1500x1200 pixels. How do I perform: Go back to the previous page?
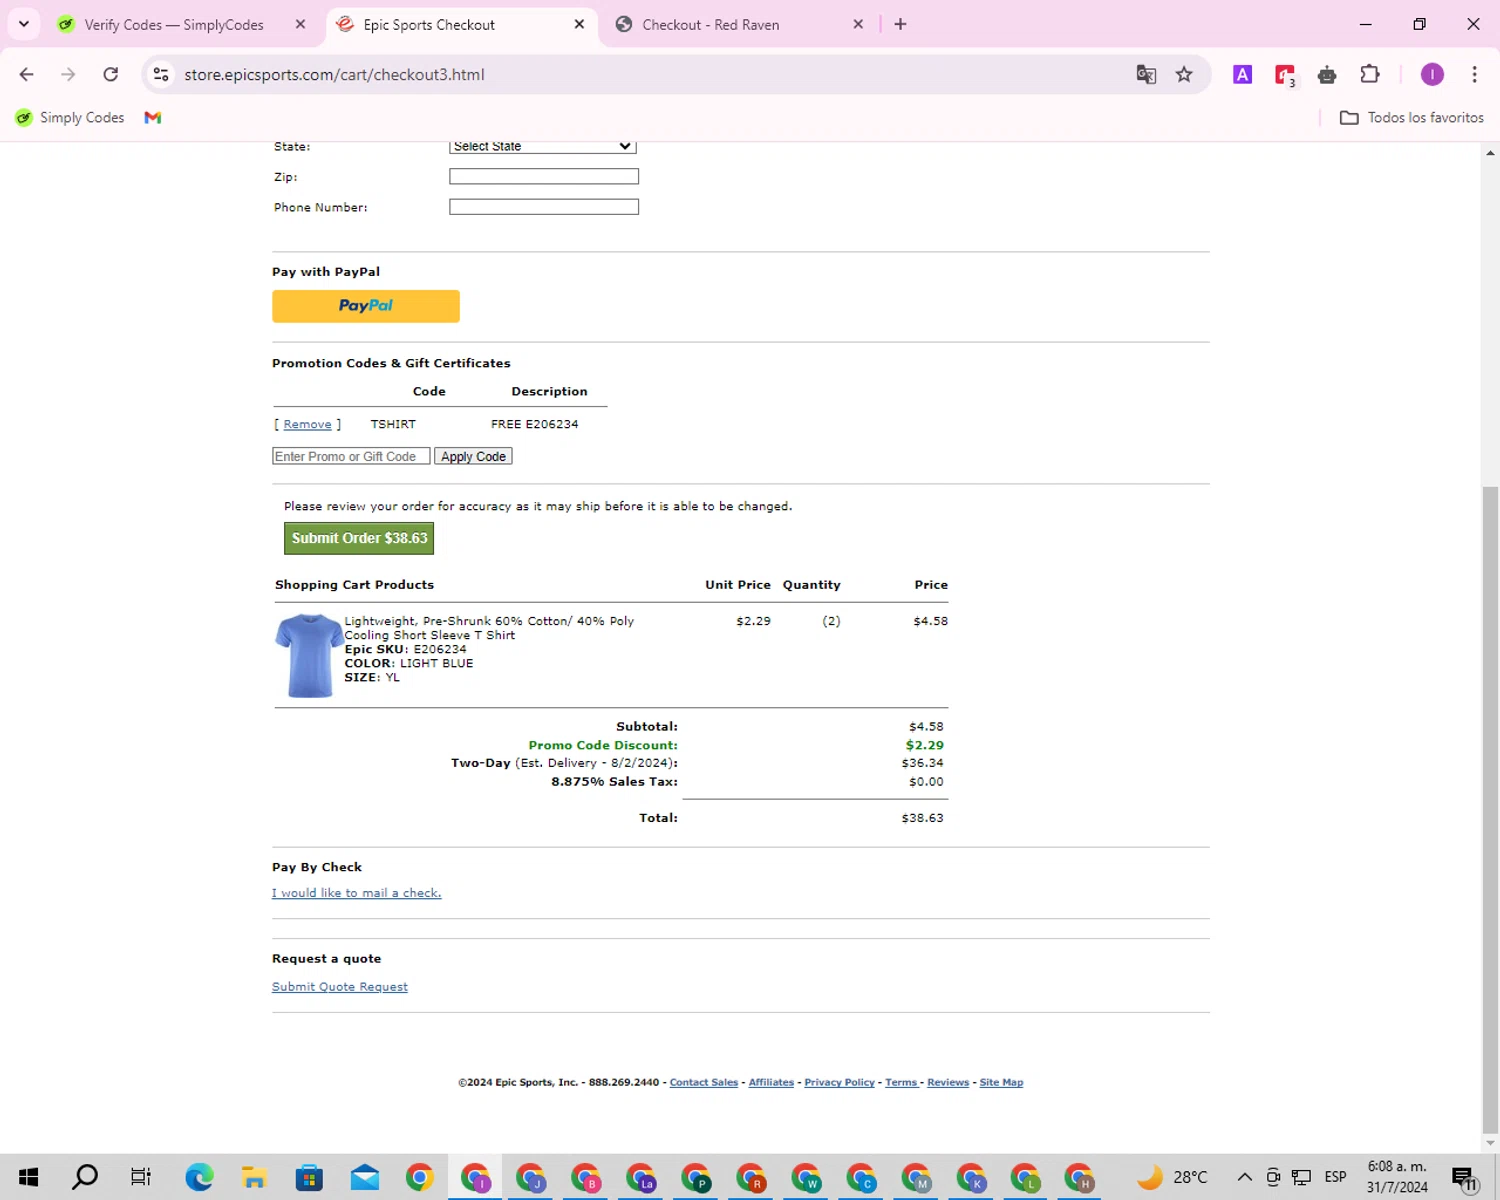(27, 75)
